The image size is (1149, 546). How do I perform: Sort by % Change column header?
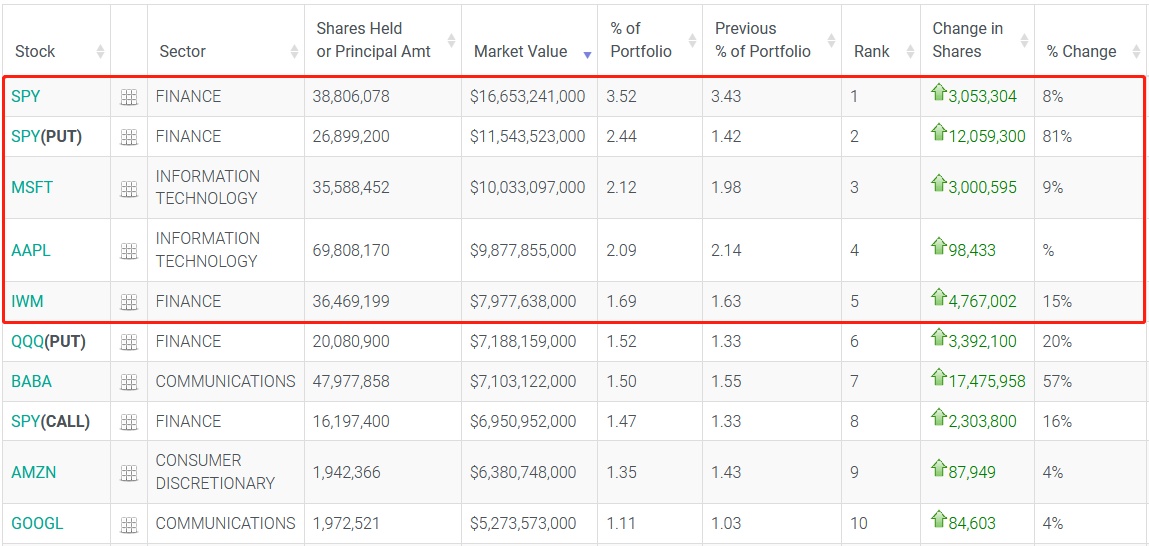[x=1081, y=51]
